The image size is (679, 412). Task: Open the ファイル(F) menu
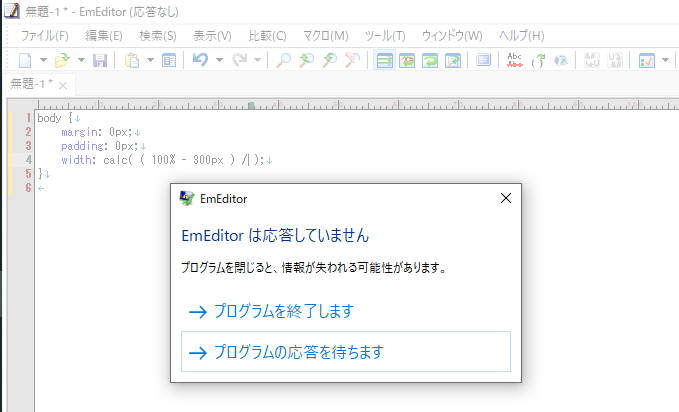45,36
